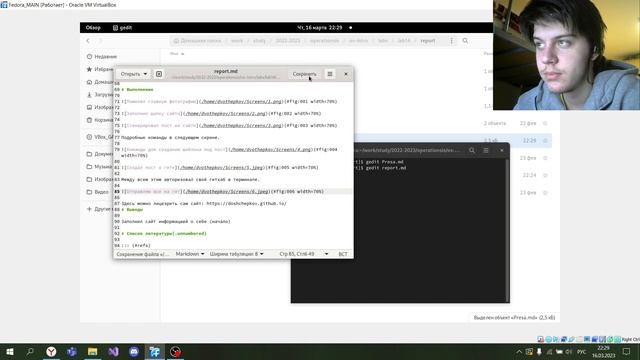Open Windows taskbar search
The height and width of the screenshot is (360, 640).
tap(30, 351)
